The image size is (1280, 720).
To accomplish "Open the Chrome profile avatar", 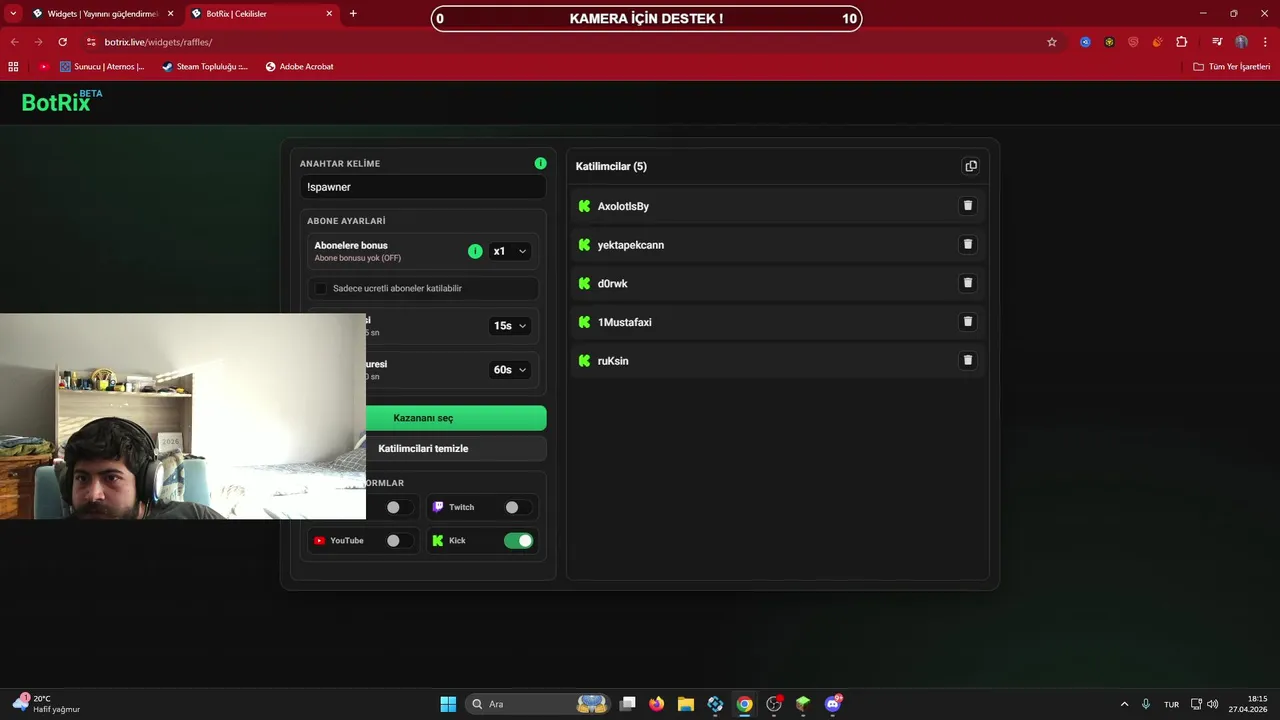I will click(x=1241, y=42).
